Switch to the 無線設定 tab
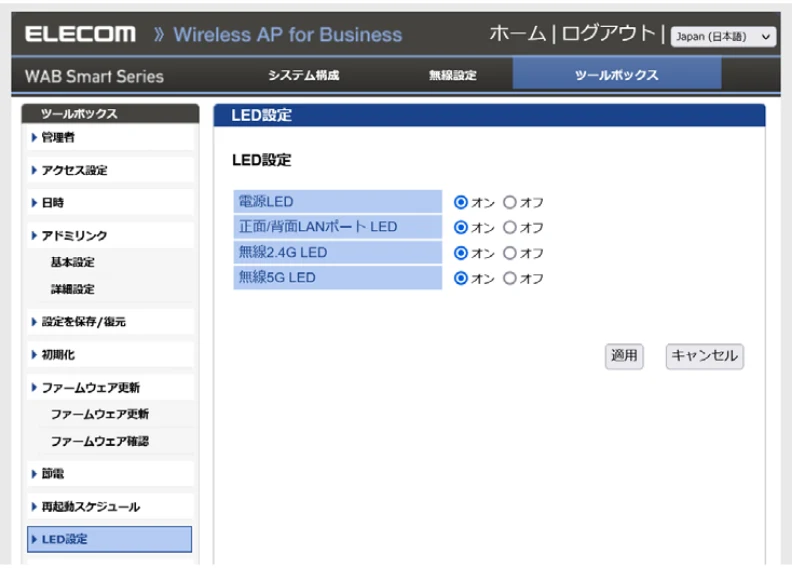The width and height of the screenshot is (792, 568). pyautogui.click(x=453, y=75)
